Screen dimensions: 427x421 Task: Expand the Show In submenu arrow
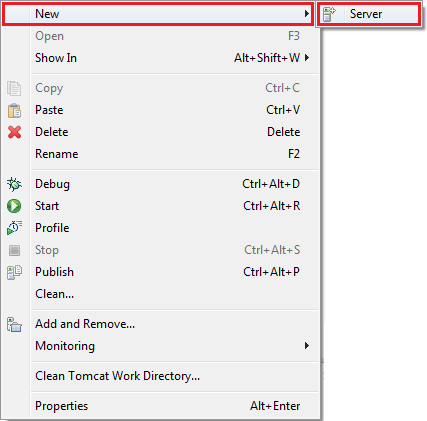pos(307,58)
